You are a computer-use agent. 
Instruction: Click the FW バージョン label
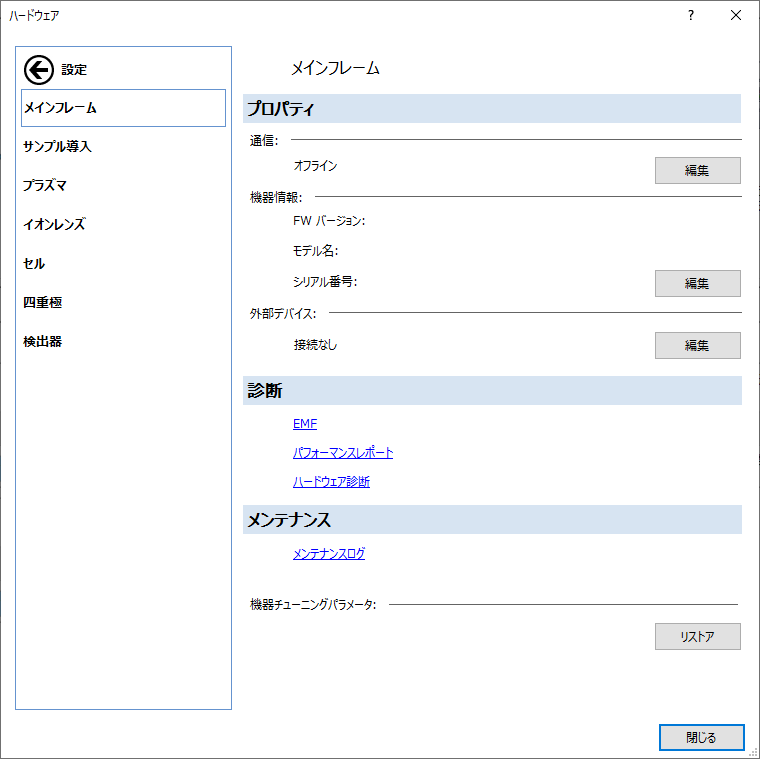pos(329,221)
